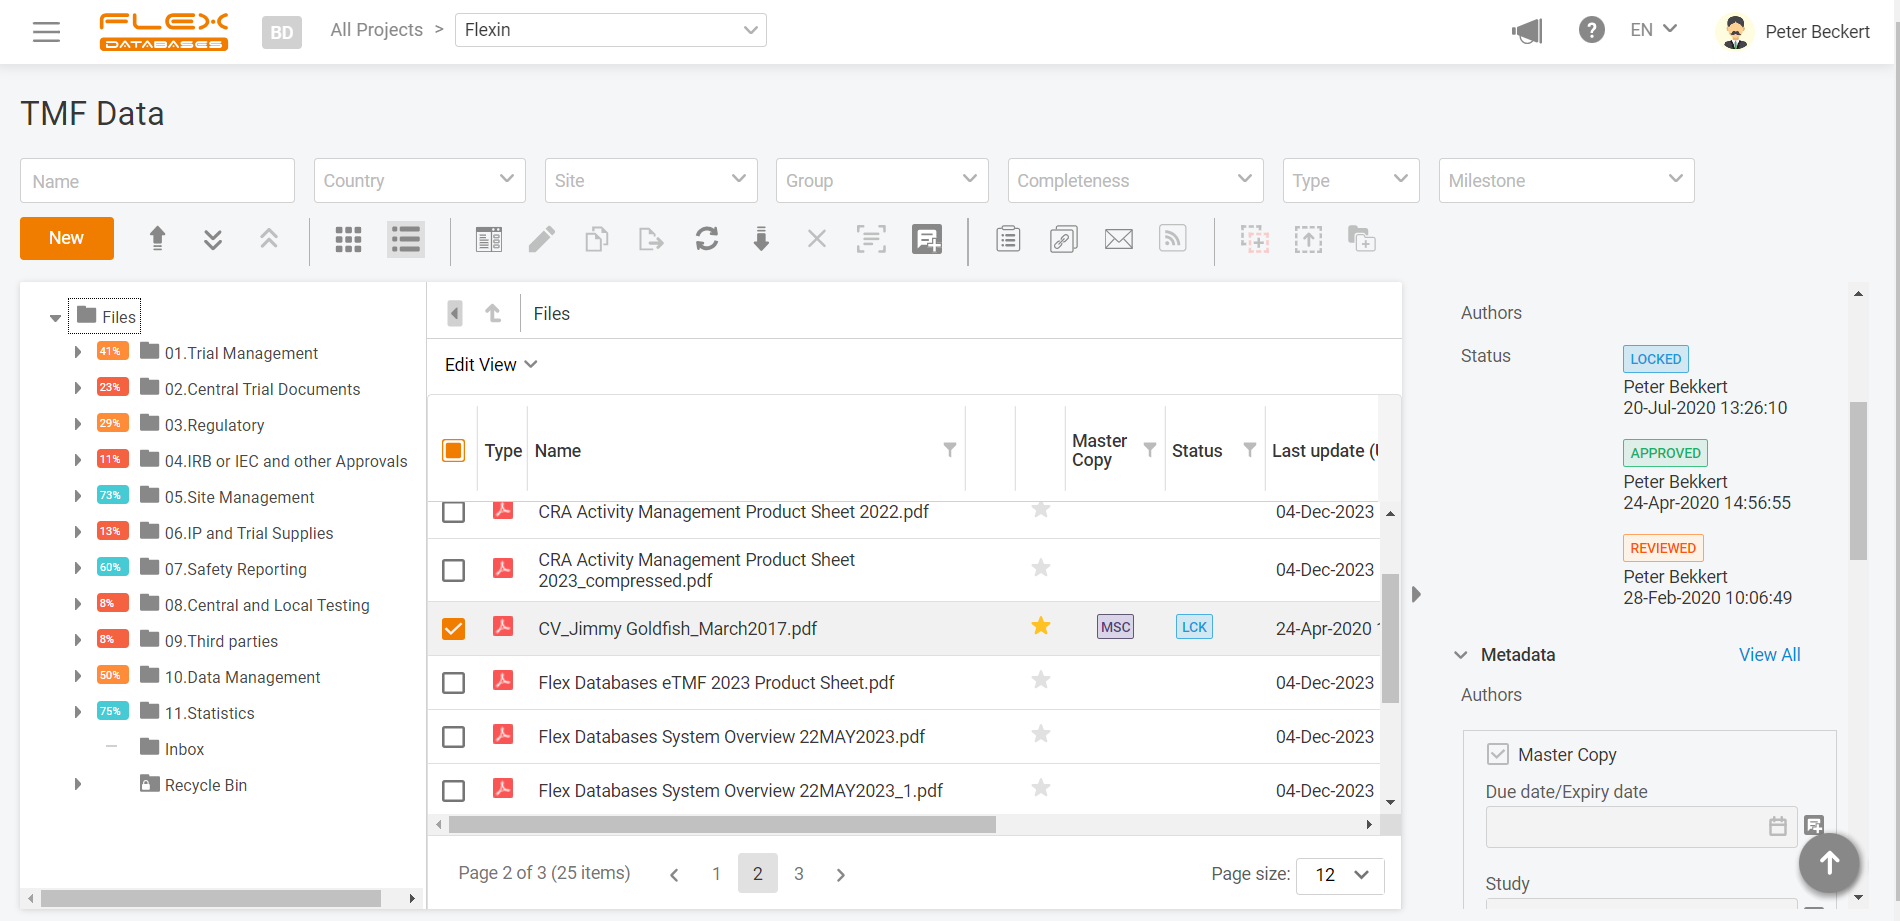
Task: Switch to the list view layout
Action: [x=405, y=239]
